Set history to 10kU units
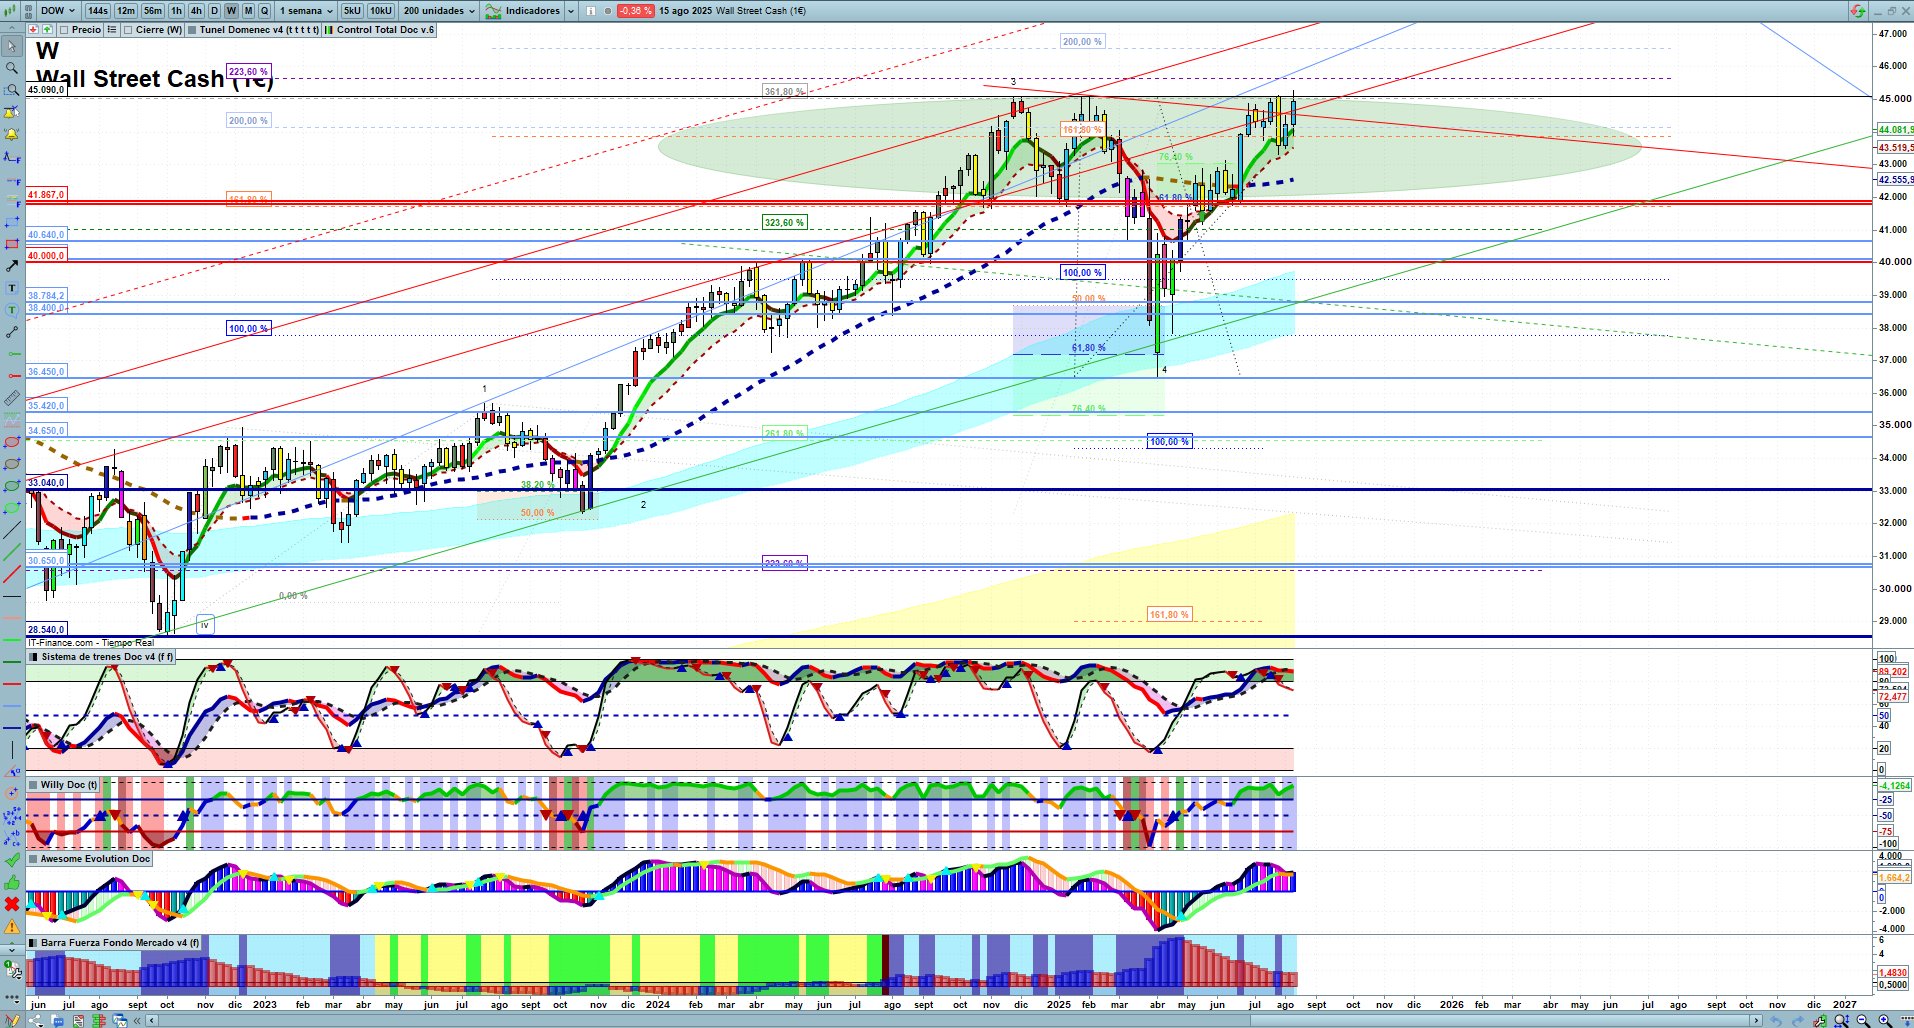This screenshot has width=1914, height=1028. 381,11
